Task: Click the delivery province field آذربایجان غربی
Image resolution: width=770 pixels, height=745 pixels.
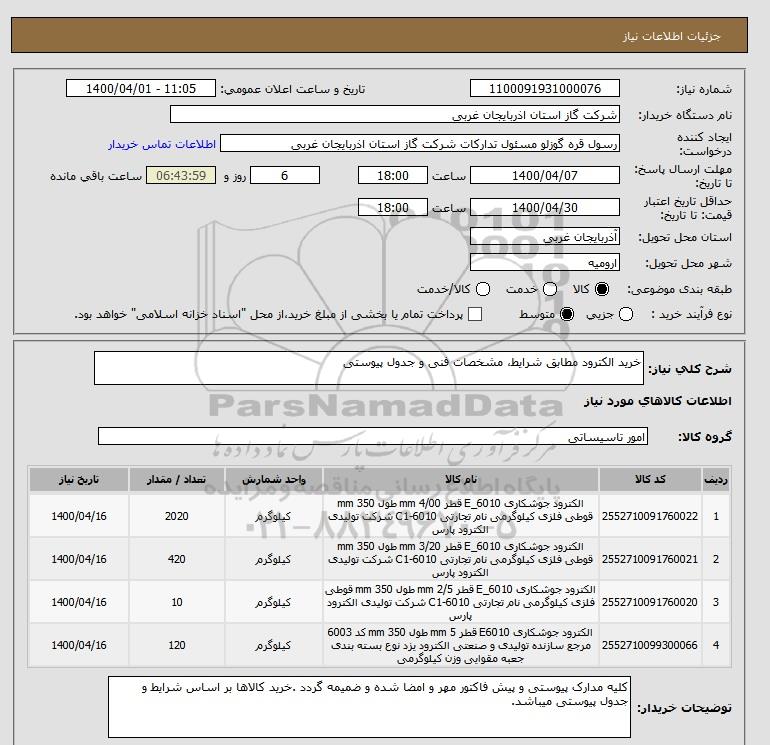Action: pyautogui.click(x=545, y=237)
